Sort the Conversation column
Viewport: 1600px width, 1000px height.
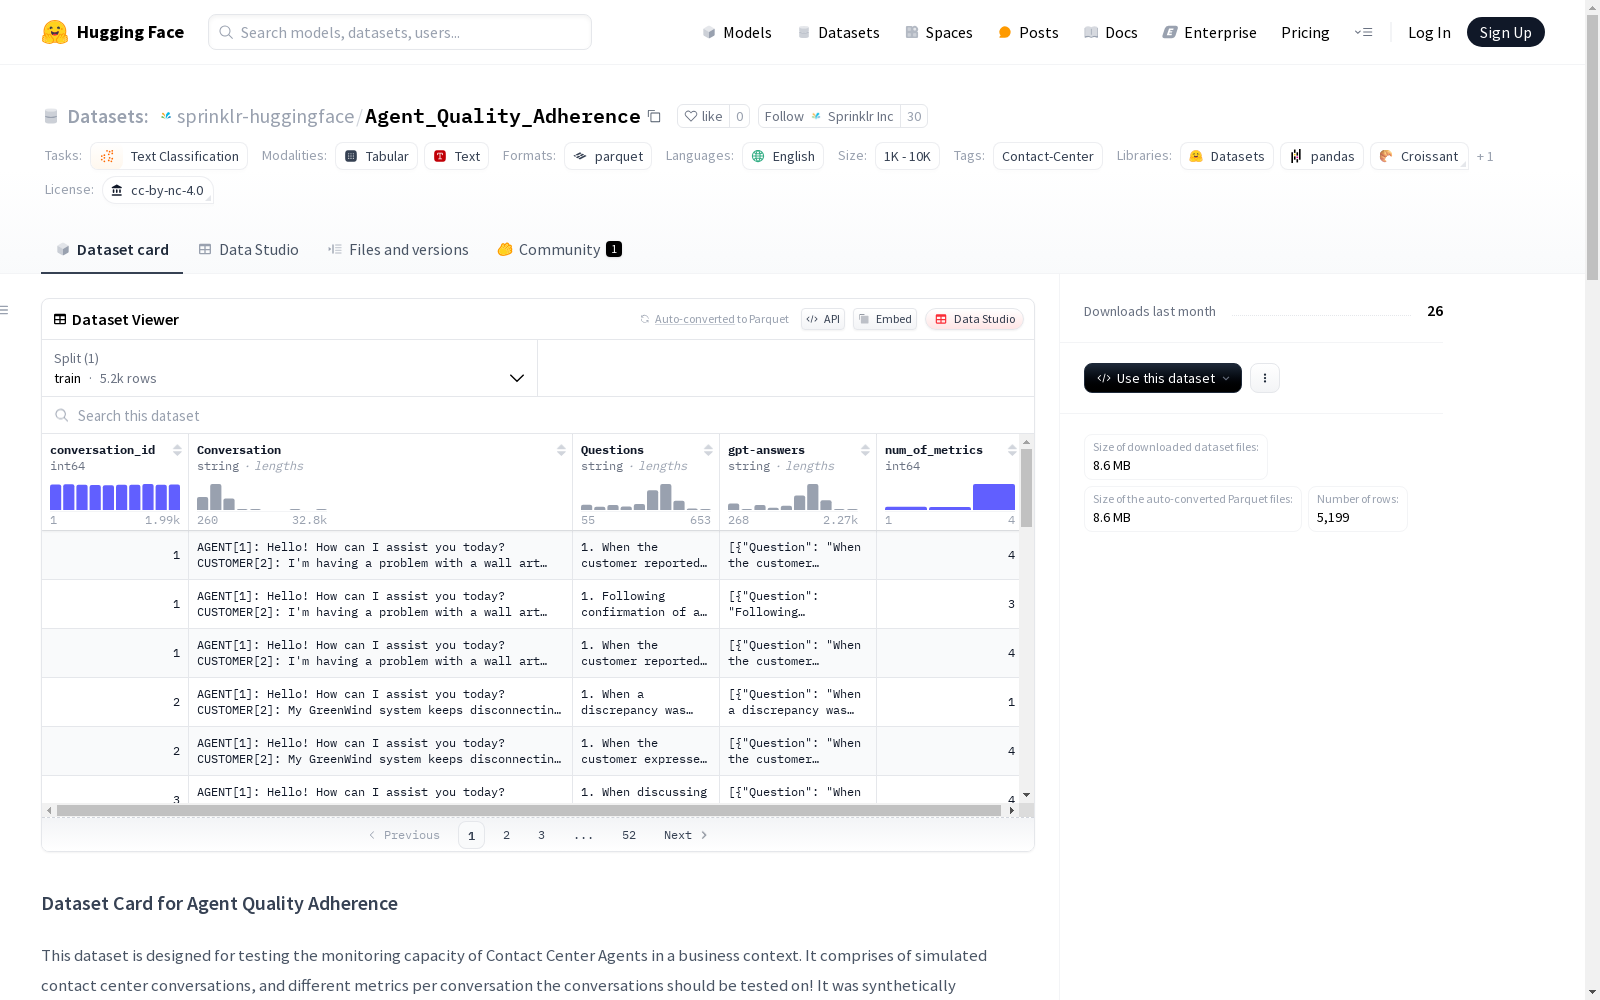561,450
